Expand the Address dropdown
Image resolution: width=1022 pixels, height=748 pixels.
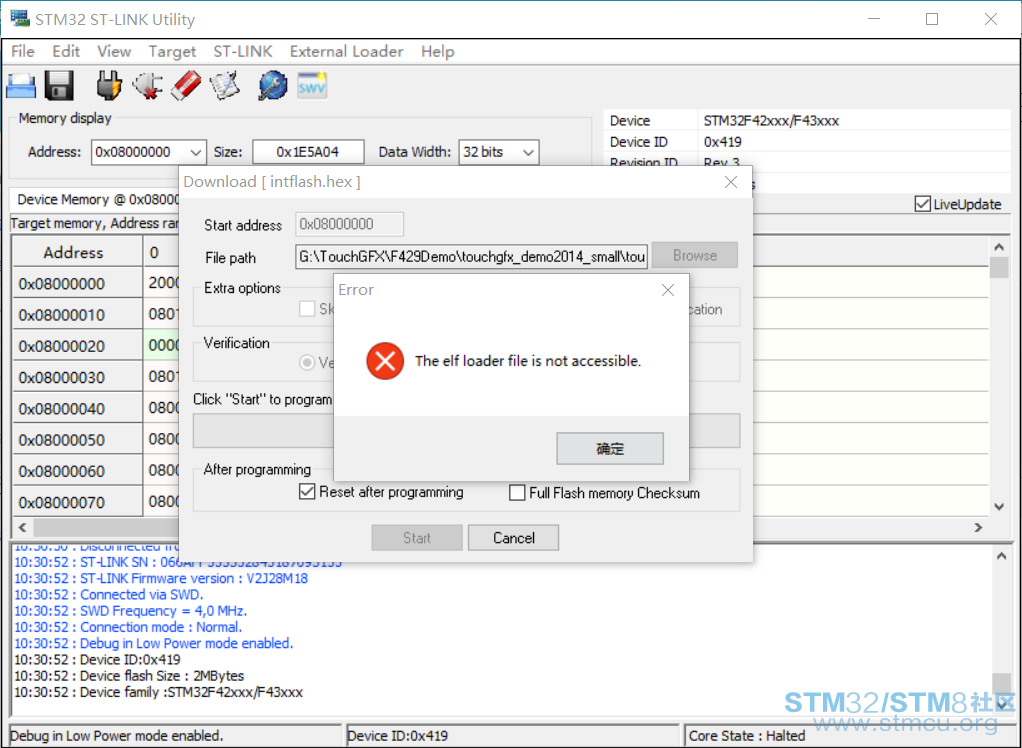[x=196, y=152]
